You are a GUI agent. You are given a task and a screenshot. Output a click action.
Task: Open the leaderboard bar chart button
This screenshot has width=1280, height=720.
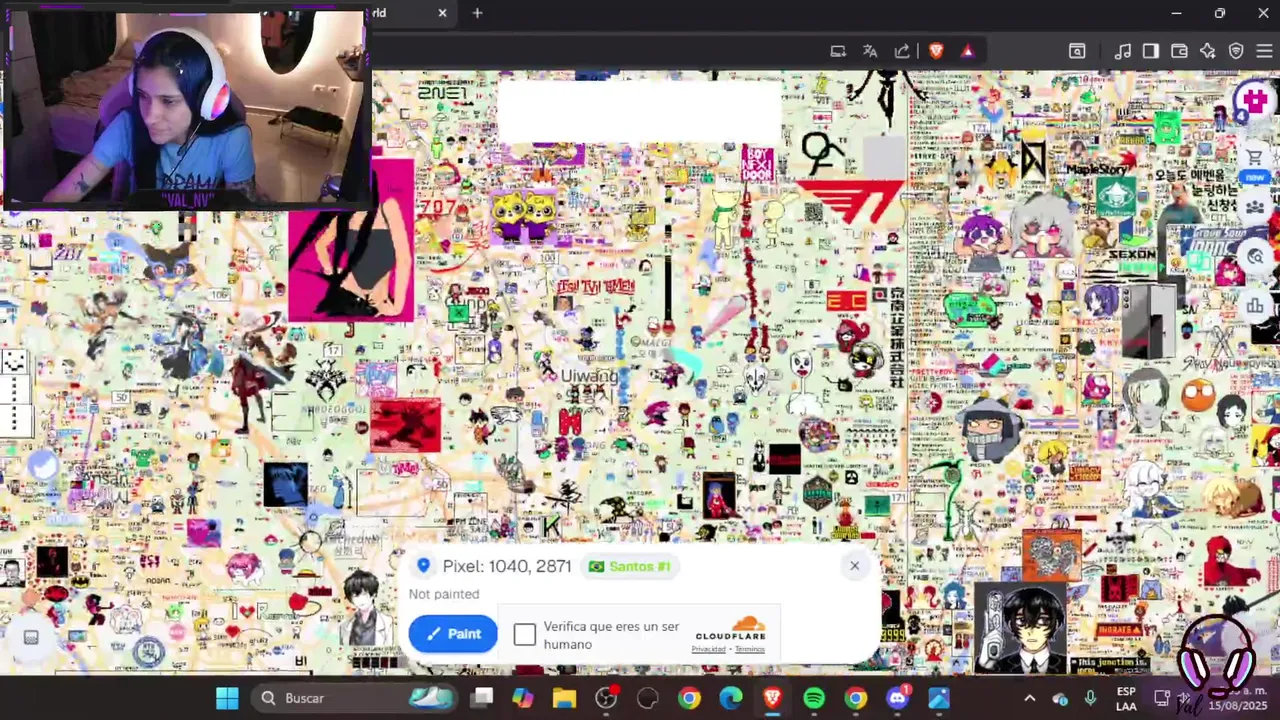(x=1254, y=306)
